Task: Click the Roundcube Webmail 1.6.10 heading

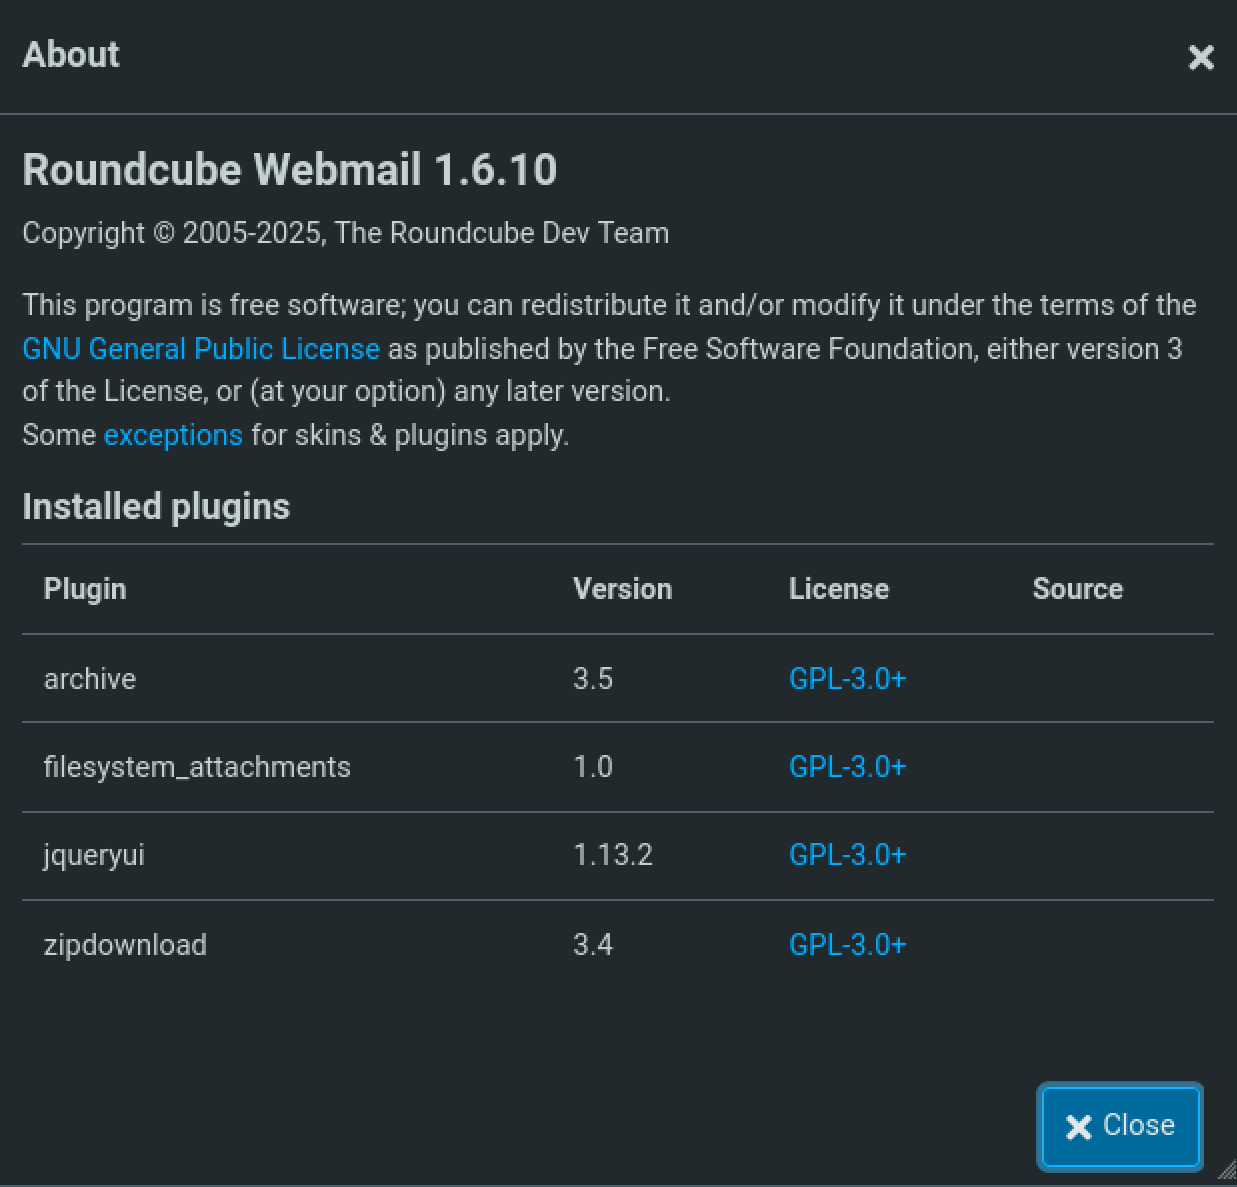Action: coord(290,170)
